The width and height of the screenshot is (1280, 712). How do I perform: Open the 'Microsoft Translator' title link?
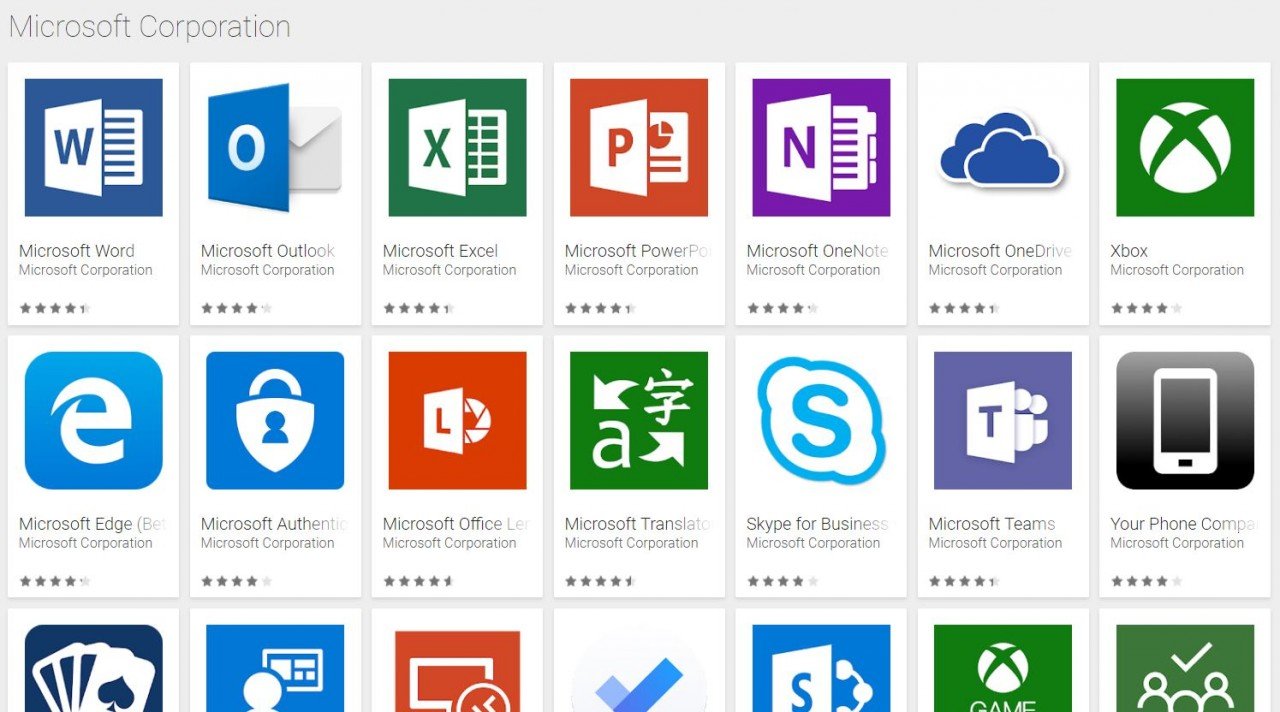(x=639, y=524)
